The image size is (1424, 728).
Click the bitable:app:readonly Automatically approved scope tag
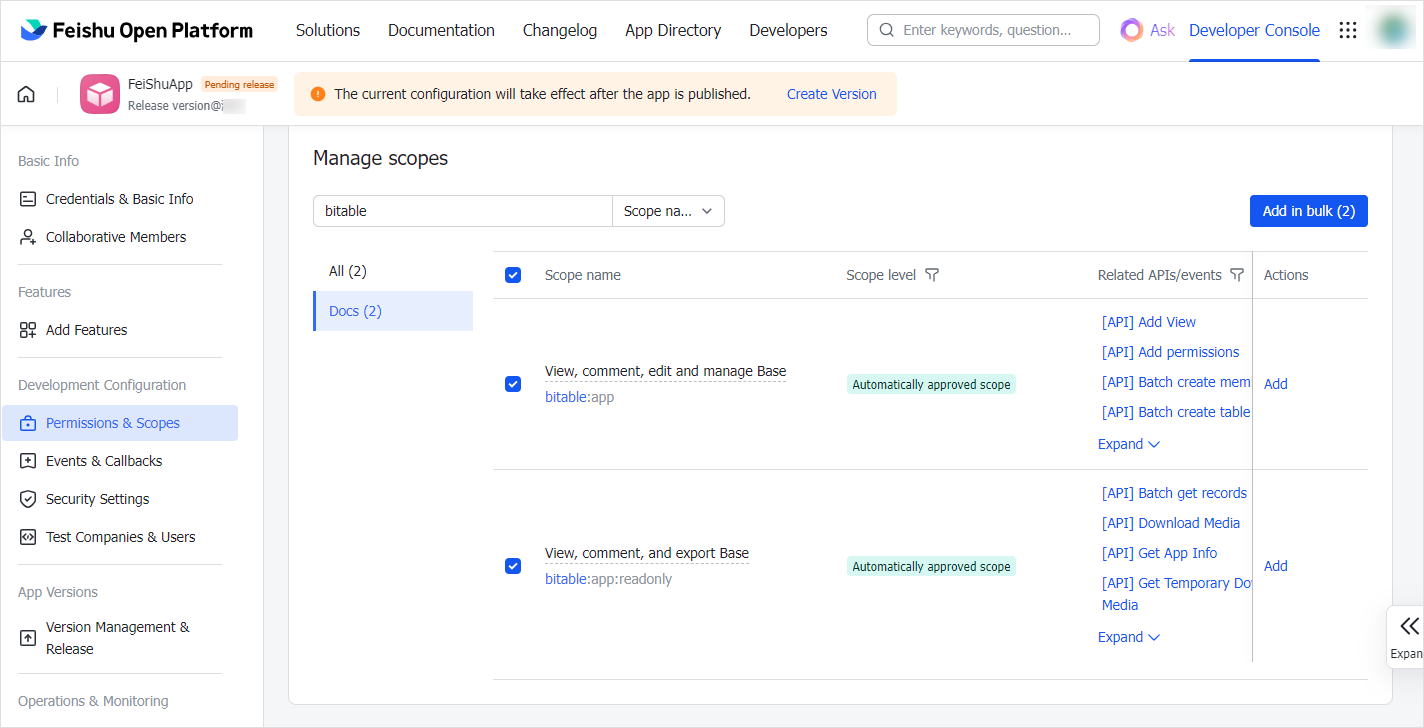(931, 566)
